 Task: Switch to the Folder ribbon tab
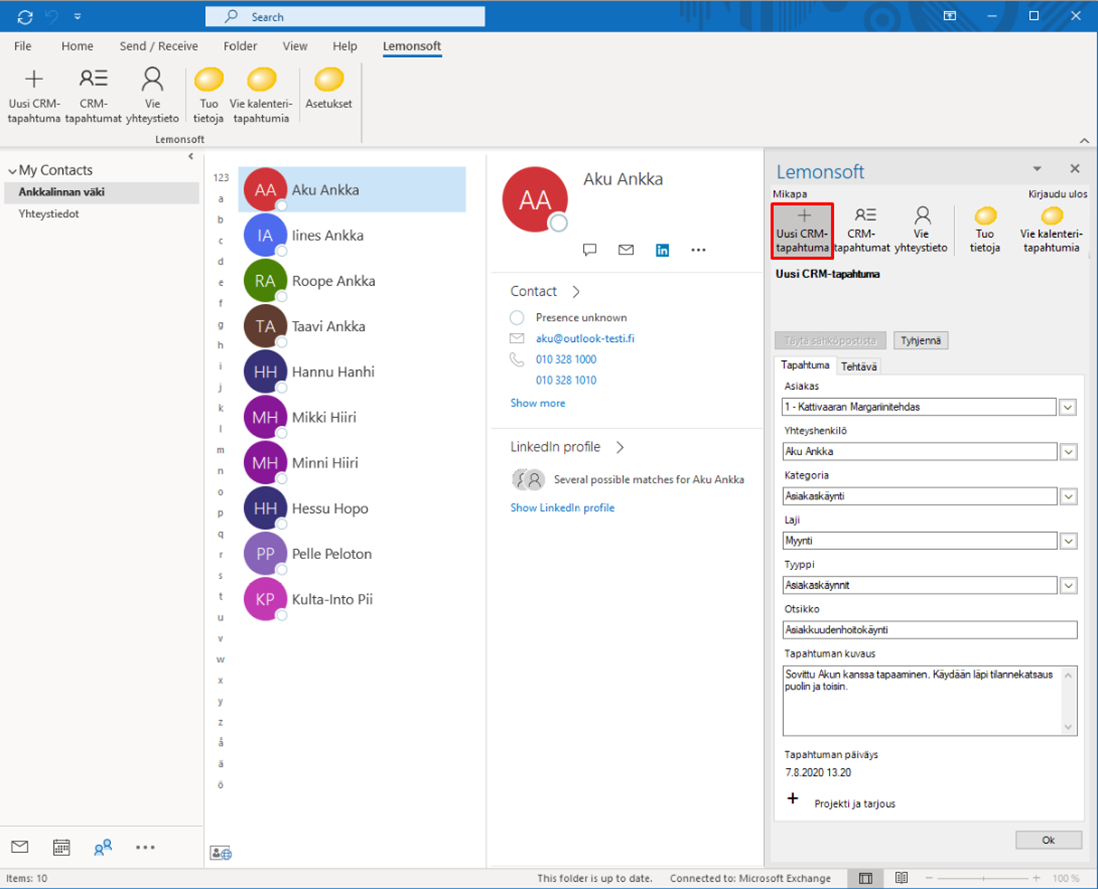coord(240,46)
